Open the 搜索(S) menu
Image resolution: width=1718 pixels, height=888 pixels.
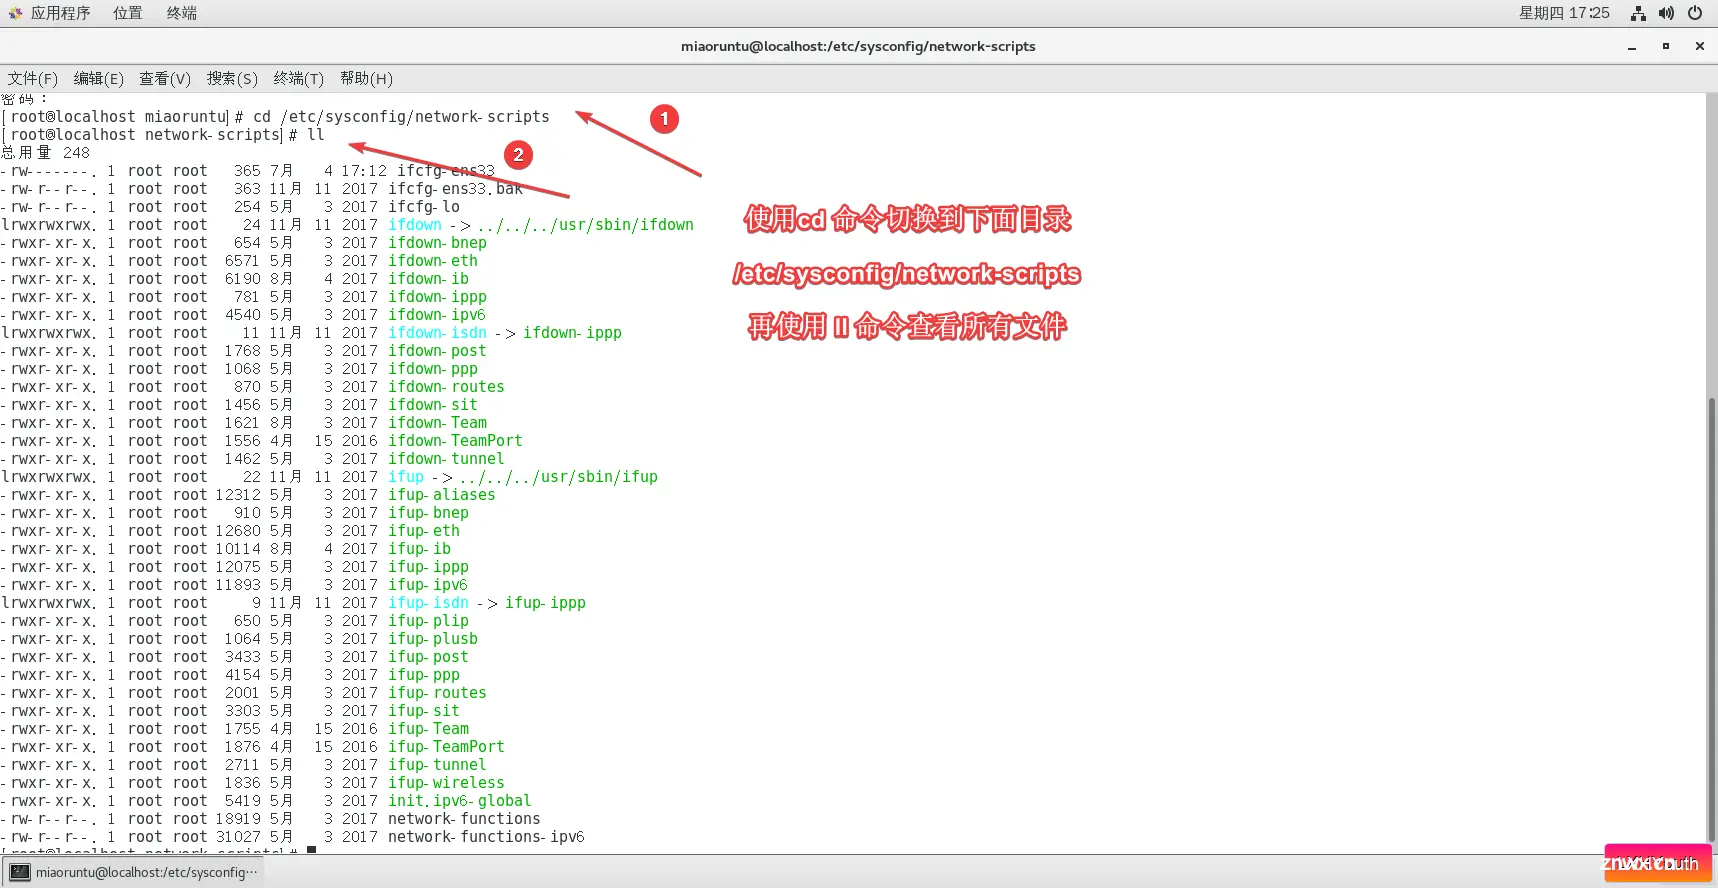click(232, 79)
